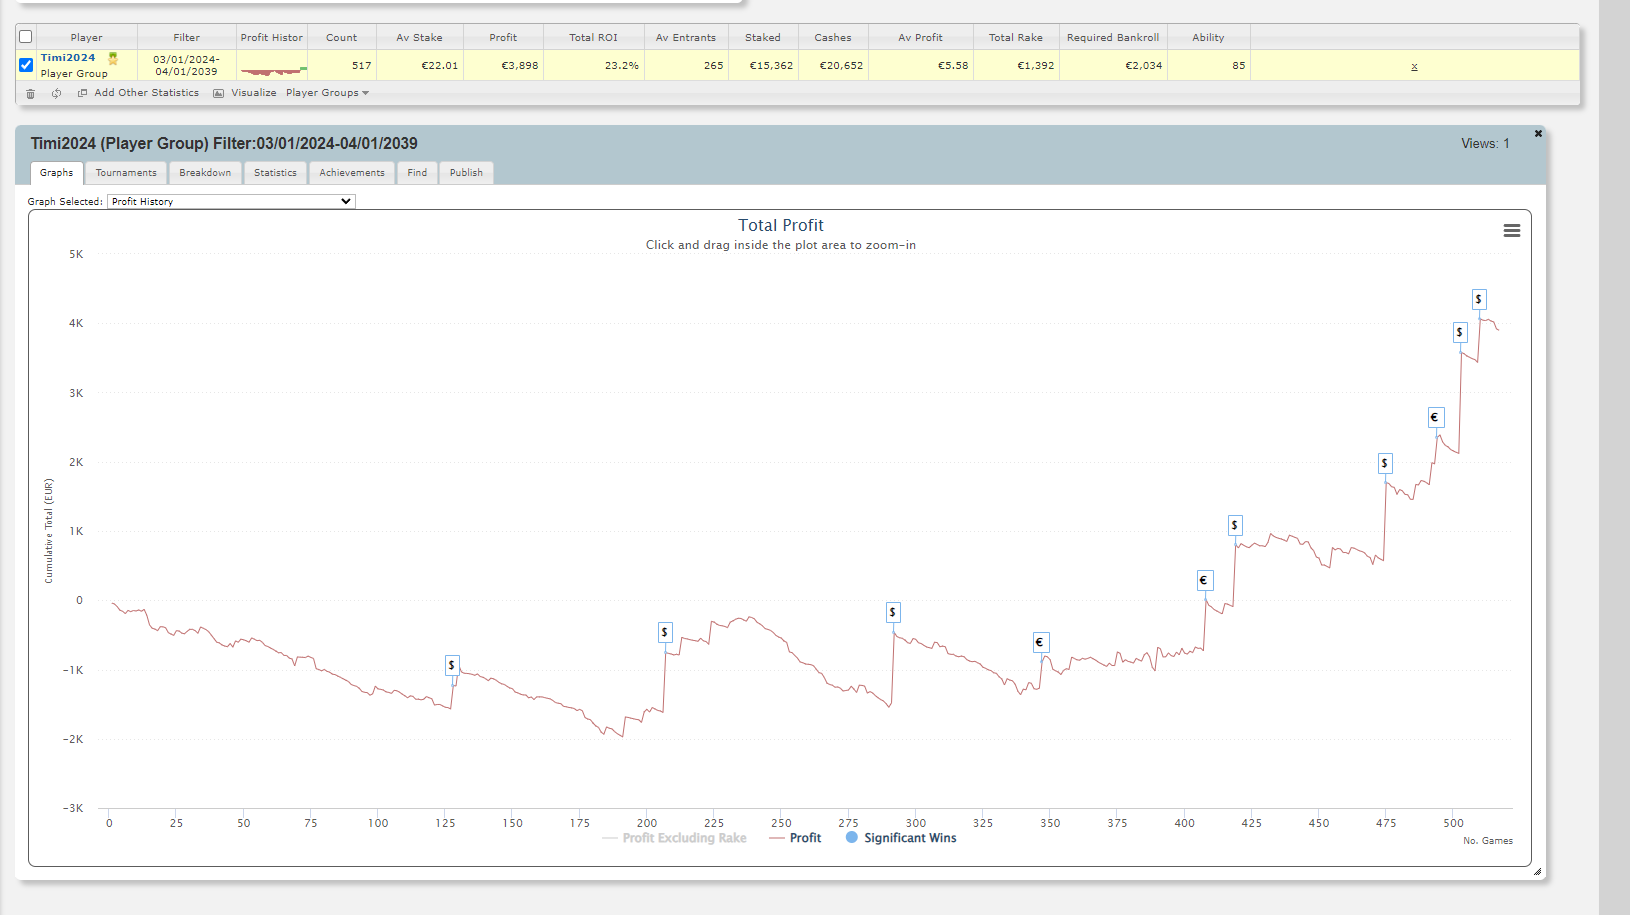
Task: Uncheck the Timi2024 row checkbox
Action: [26, 65]
